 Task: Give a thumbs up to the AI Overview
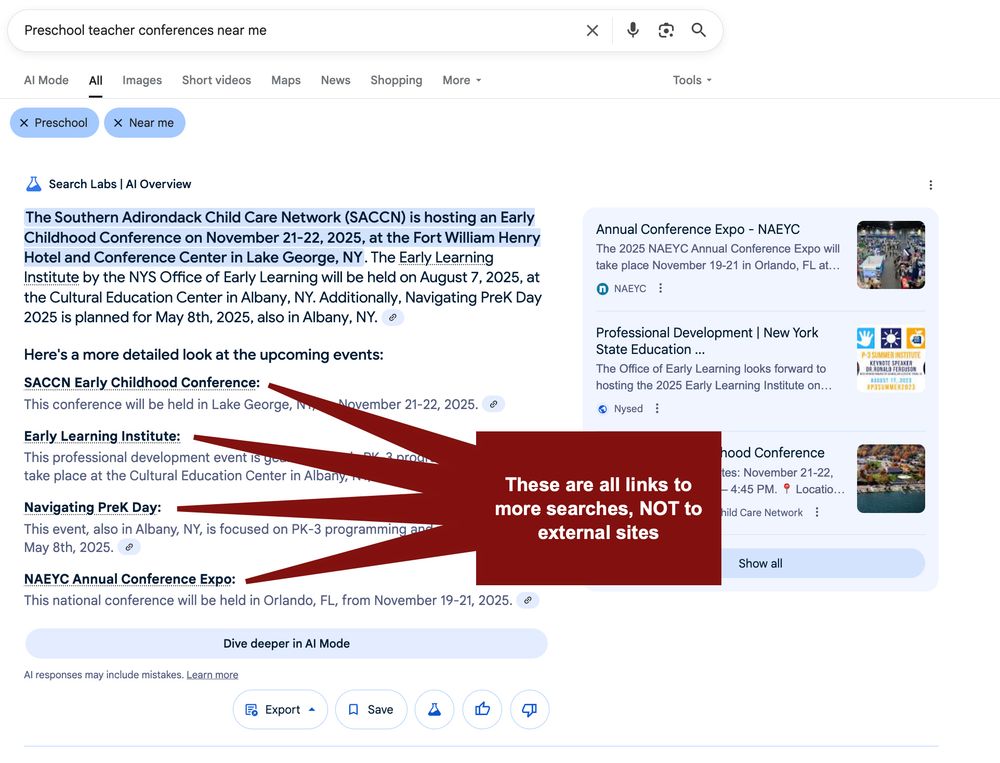pos(482,709)
